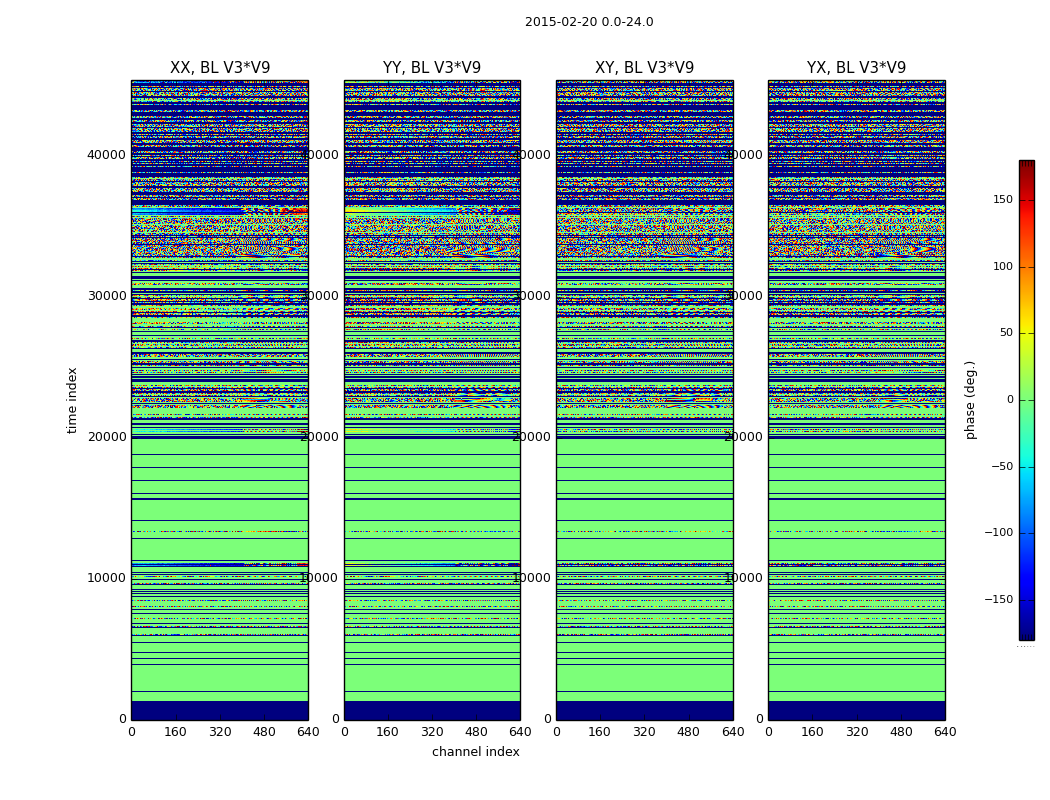Click the 480 channel tick under XY plot

688,732
